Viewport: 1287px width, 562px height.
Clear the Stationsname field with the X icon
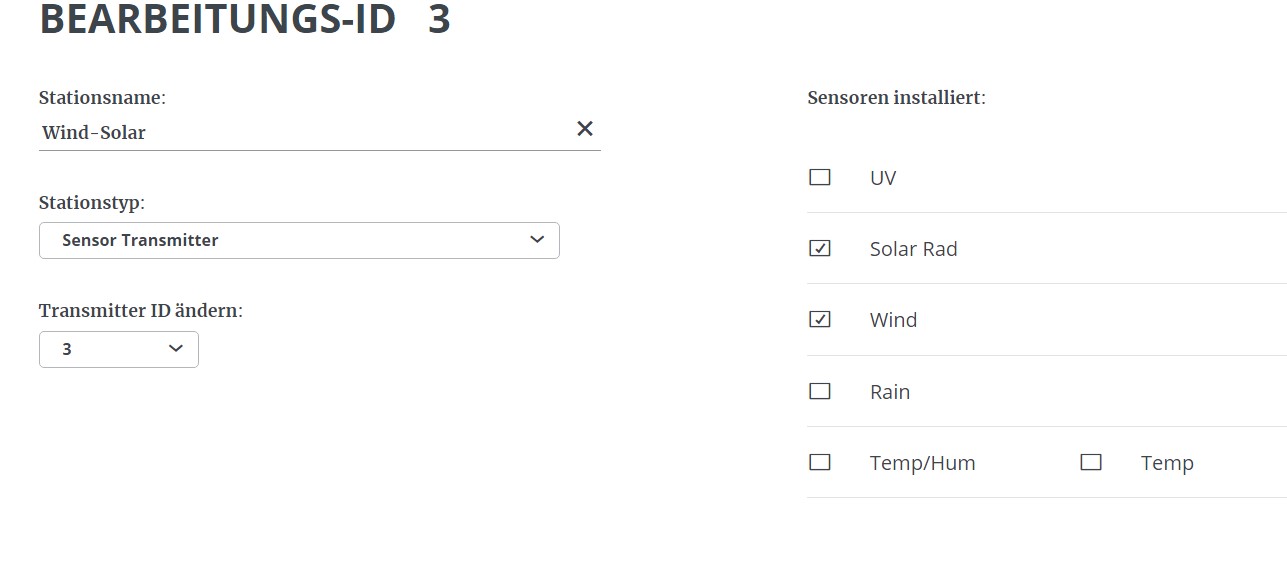[585, 128]
